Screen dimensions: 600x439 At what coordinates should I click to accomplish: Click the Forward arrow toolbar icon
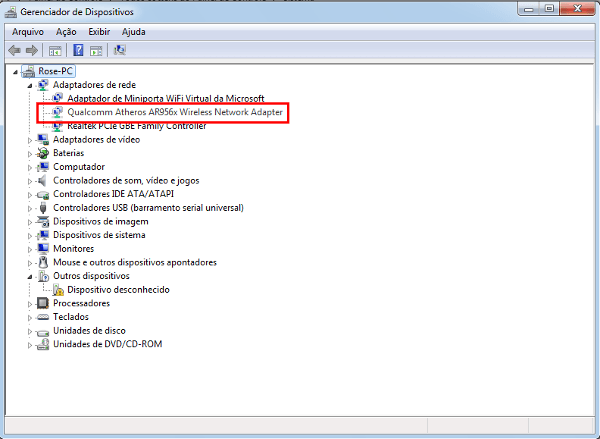point(32,50)
